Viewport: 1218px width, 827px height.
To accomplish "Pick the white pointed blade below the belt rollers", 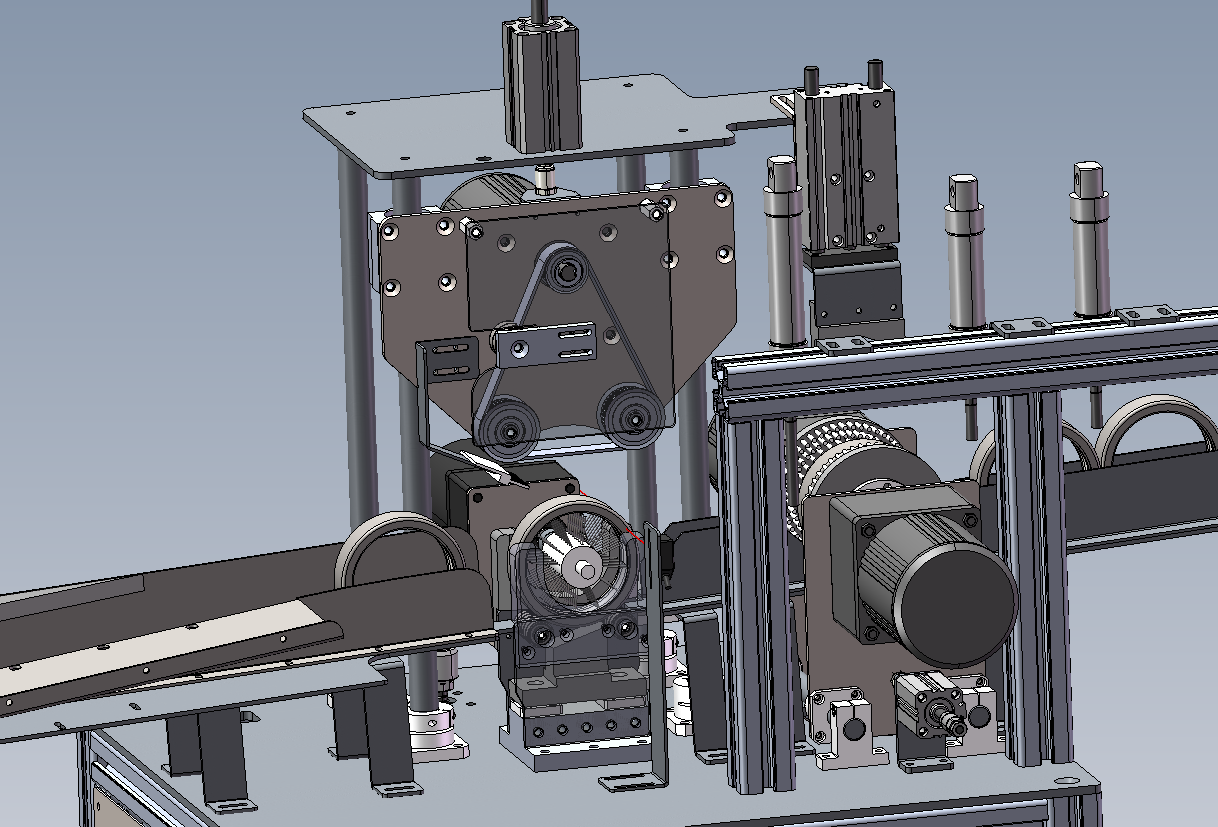I will click(490, 466).
